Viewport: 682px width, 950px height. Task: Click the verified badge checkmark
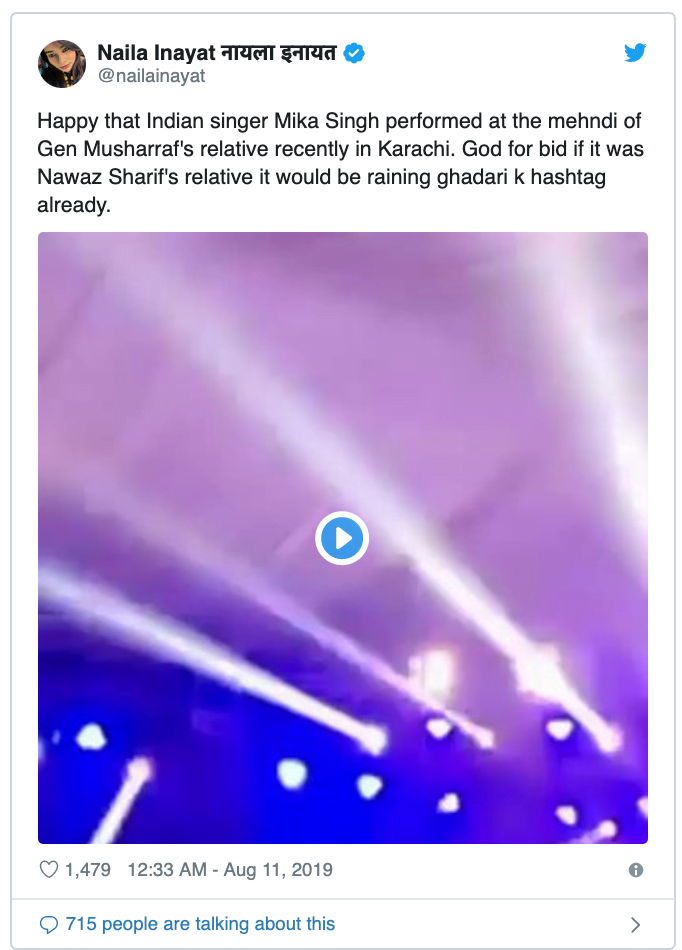[354, 53]
